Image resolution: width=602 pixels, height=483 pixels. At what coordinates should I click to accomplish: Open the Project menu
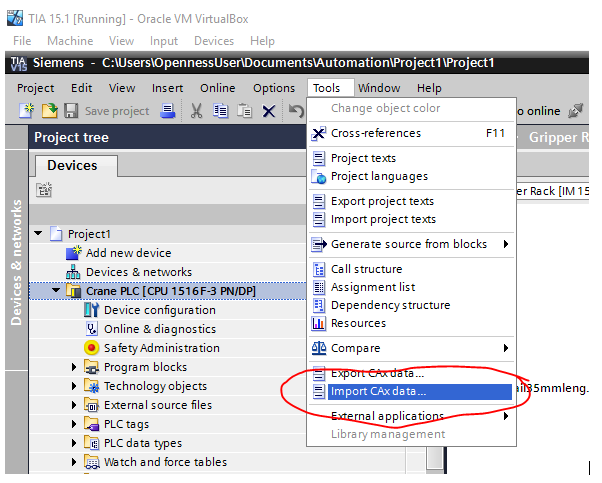[x=36, y=88]
